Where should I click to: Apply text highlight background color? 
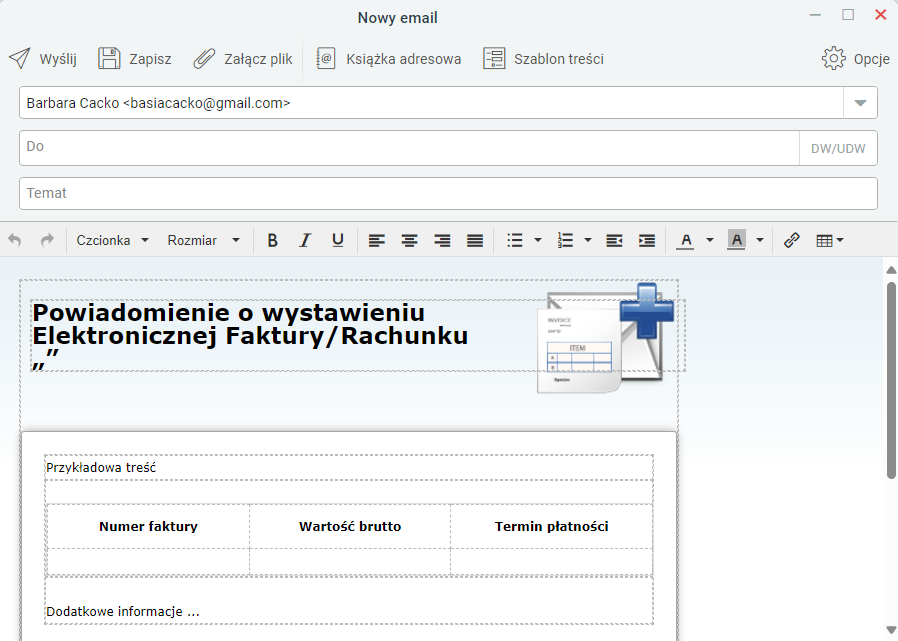[736, 240]
